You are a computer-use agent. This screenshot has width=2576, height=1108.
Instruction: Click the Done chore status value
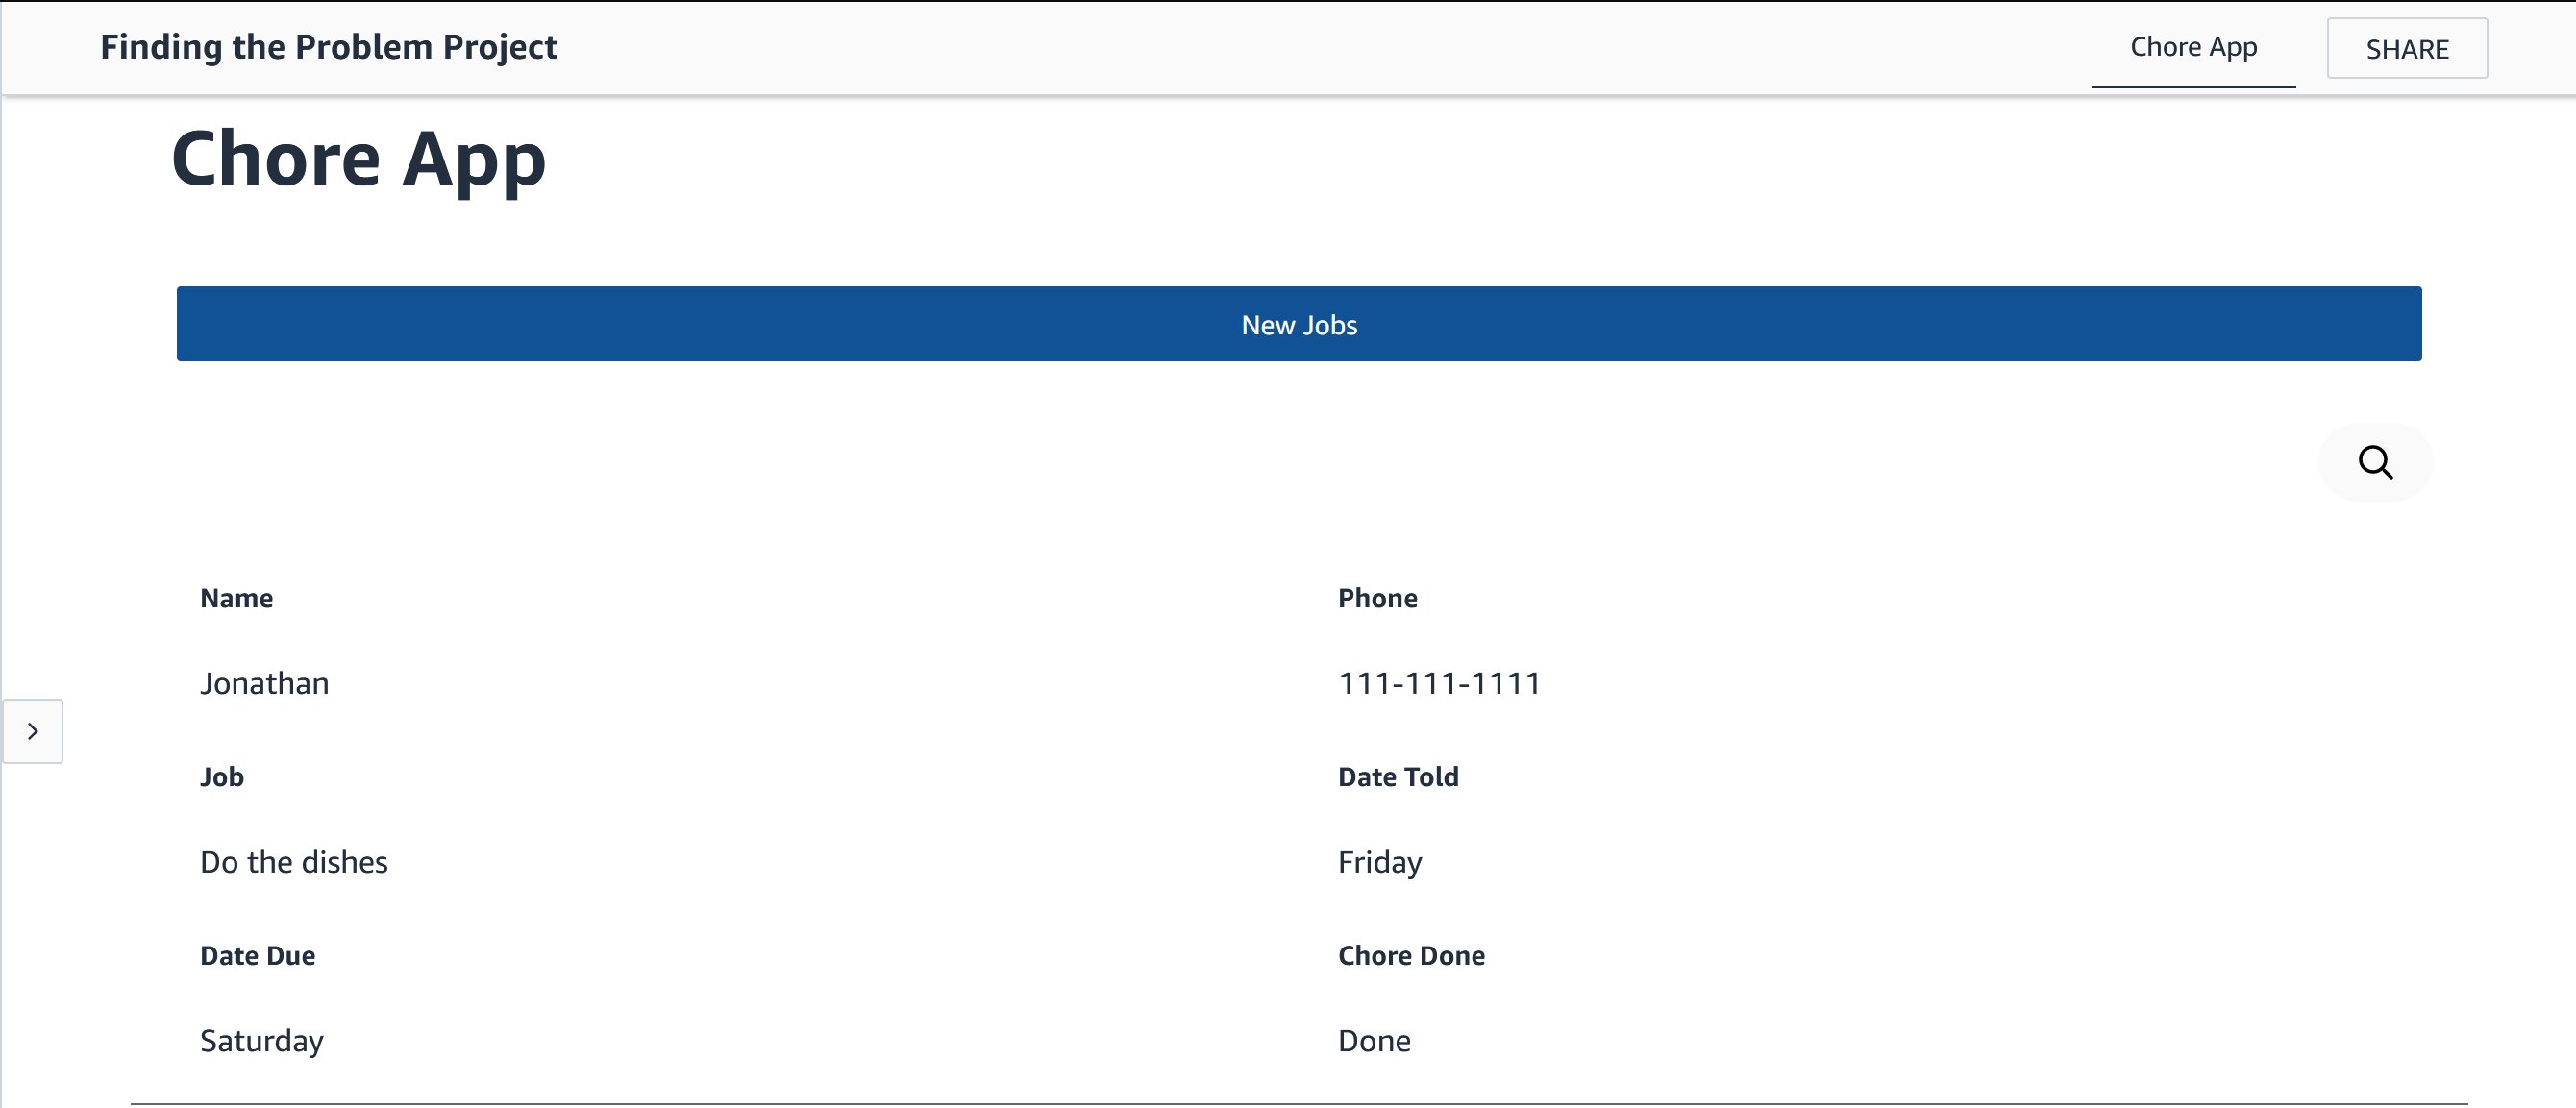click(x=1374, y=1041)
